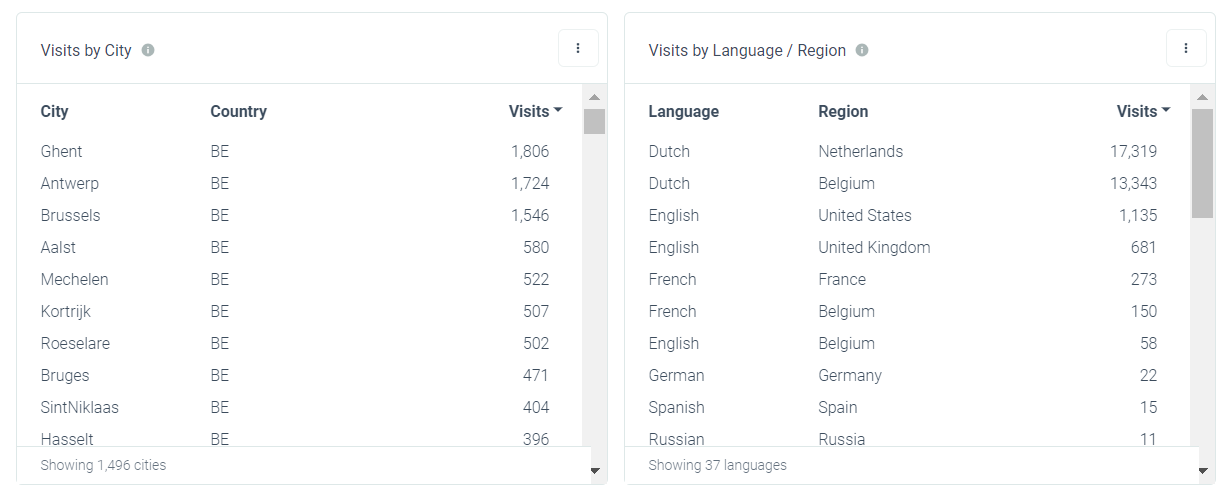Click the 507 visits value
This screenshot has height=498, width=1232.
tap(536, 311)
